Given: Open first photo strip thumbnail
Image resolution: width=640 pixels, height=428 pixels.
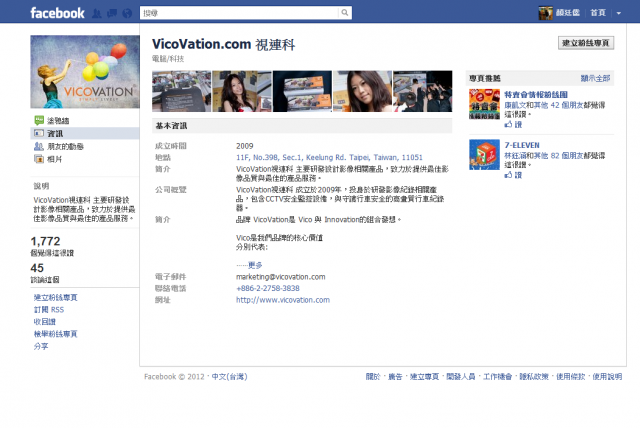Looking at the screenshot, I should tap(182, 91).
